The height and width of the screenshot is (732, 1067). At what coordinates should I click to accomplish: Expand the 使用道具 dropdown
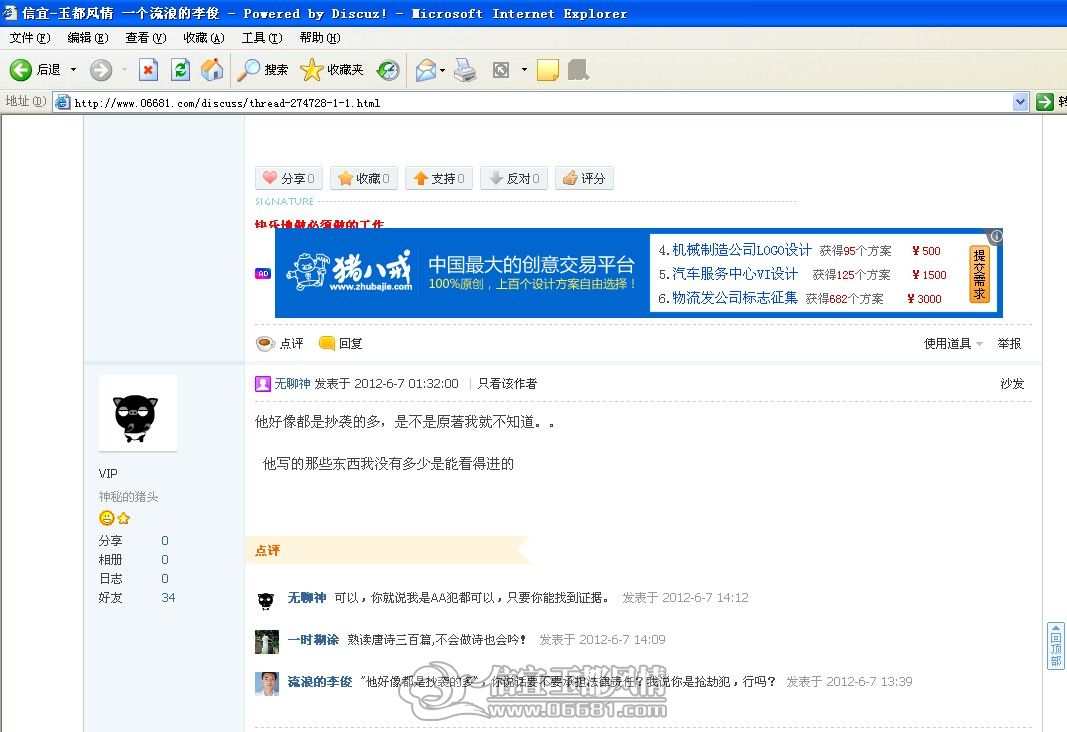(x=953, y=344)
